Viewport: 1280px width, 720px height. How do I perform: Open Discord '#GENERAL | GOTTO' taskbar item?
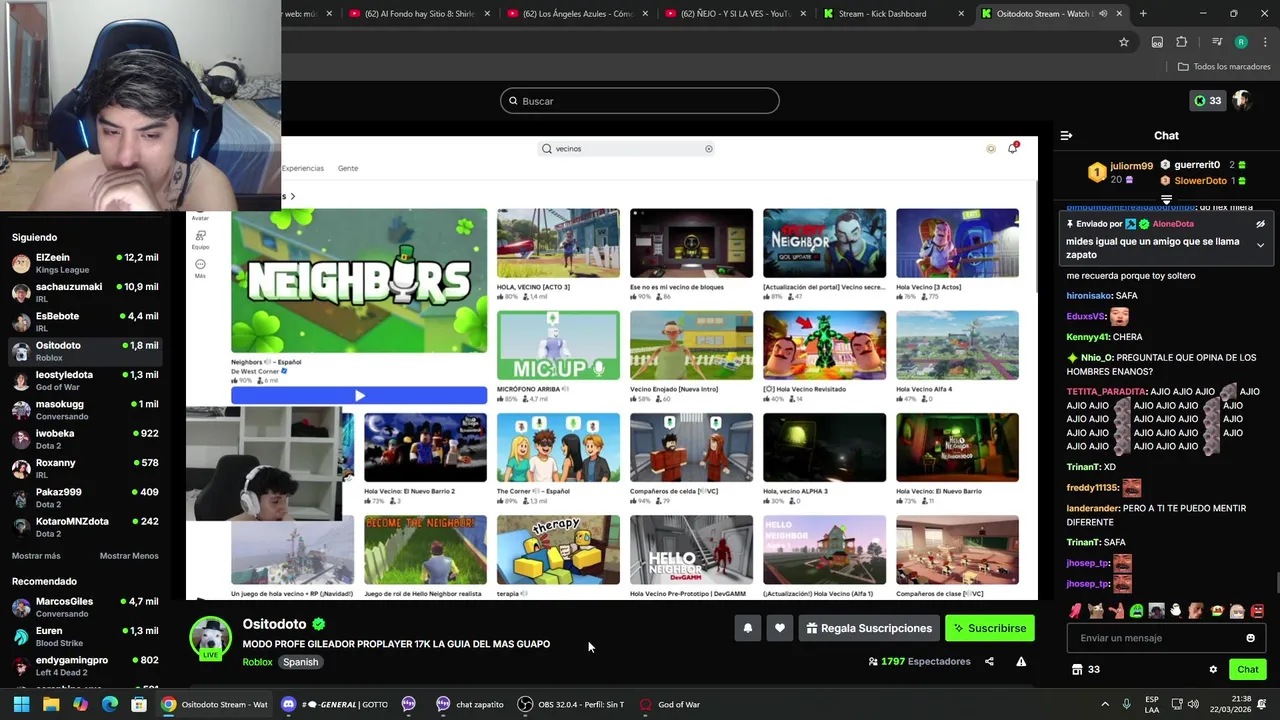point(335,704)
